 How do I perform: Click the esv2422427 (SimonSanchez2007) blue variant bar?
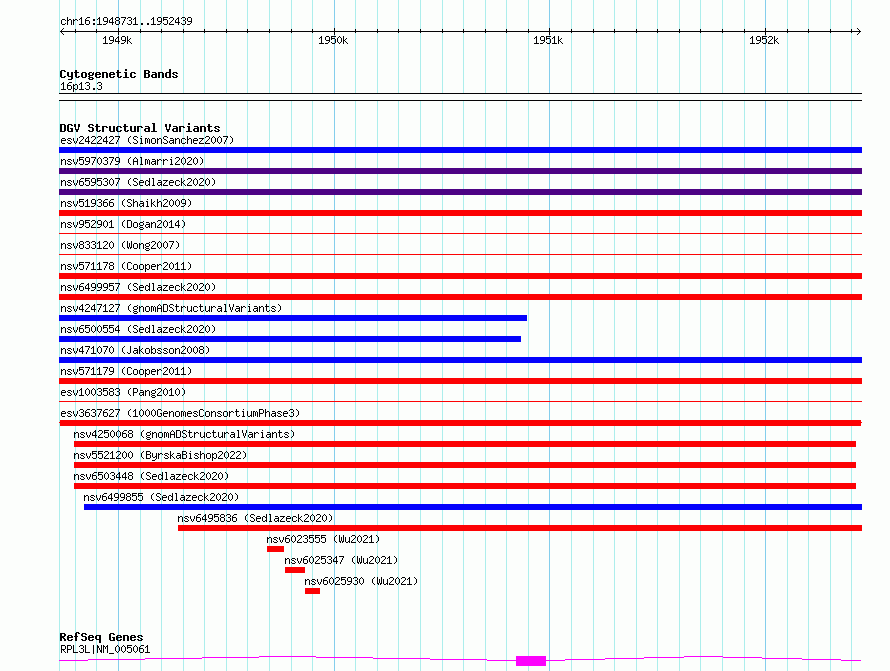tap(460, 150)
